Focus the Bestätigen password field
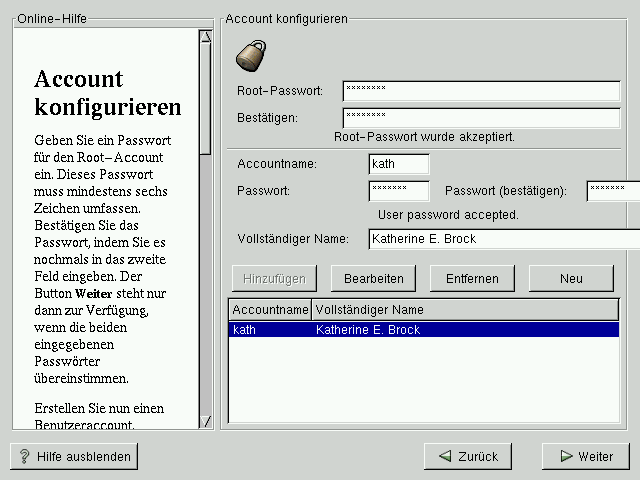Screen dimensions: 640x480 (x=481, y=118)
